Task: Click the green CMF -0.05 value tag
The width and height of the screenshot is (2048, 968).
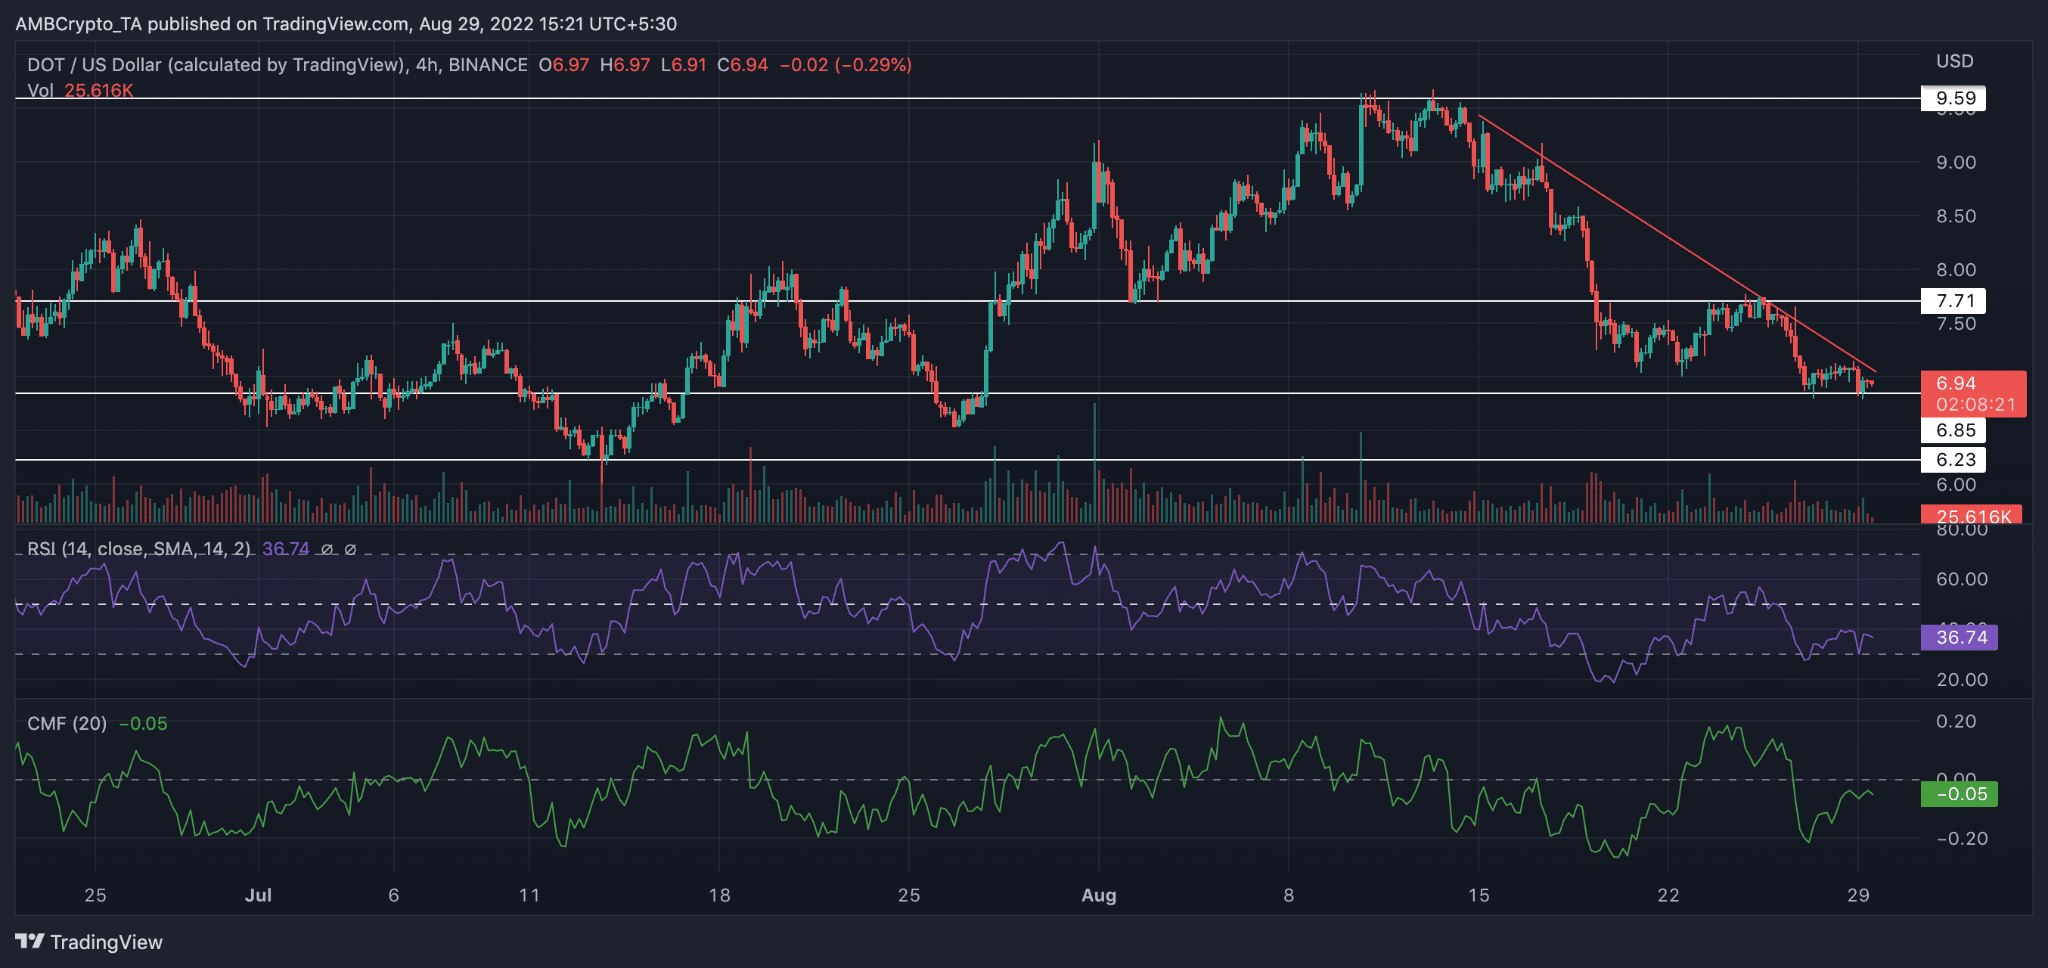Action: click(1959, 794)
